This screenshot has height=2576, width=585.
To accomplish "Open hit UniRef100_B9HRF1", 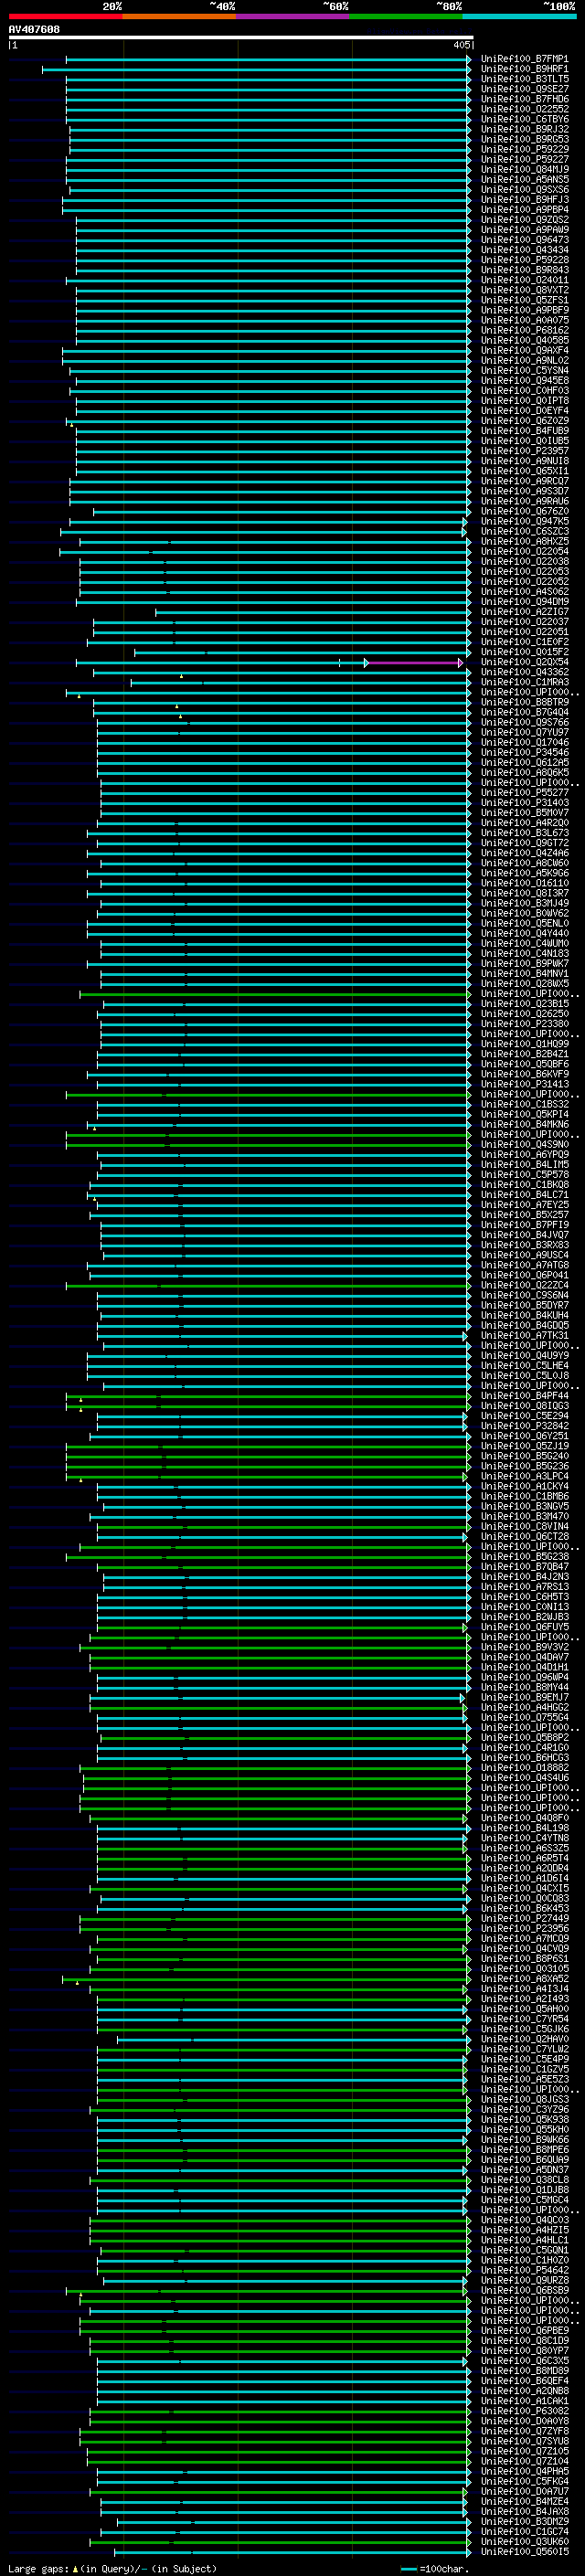I will [524, 69].
